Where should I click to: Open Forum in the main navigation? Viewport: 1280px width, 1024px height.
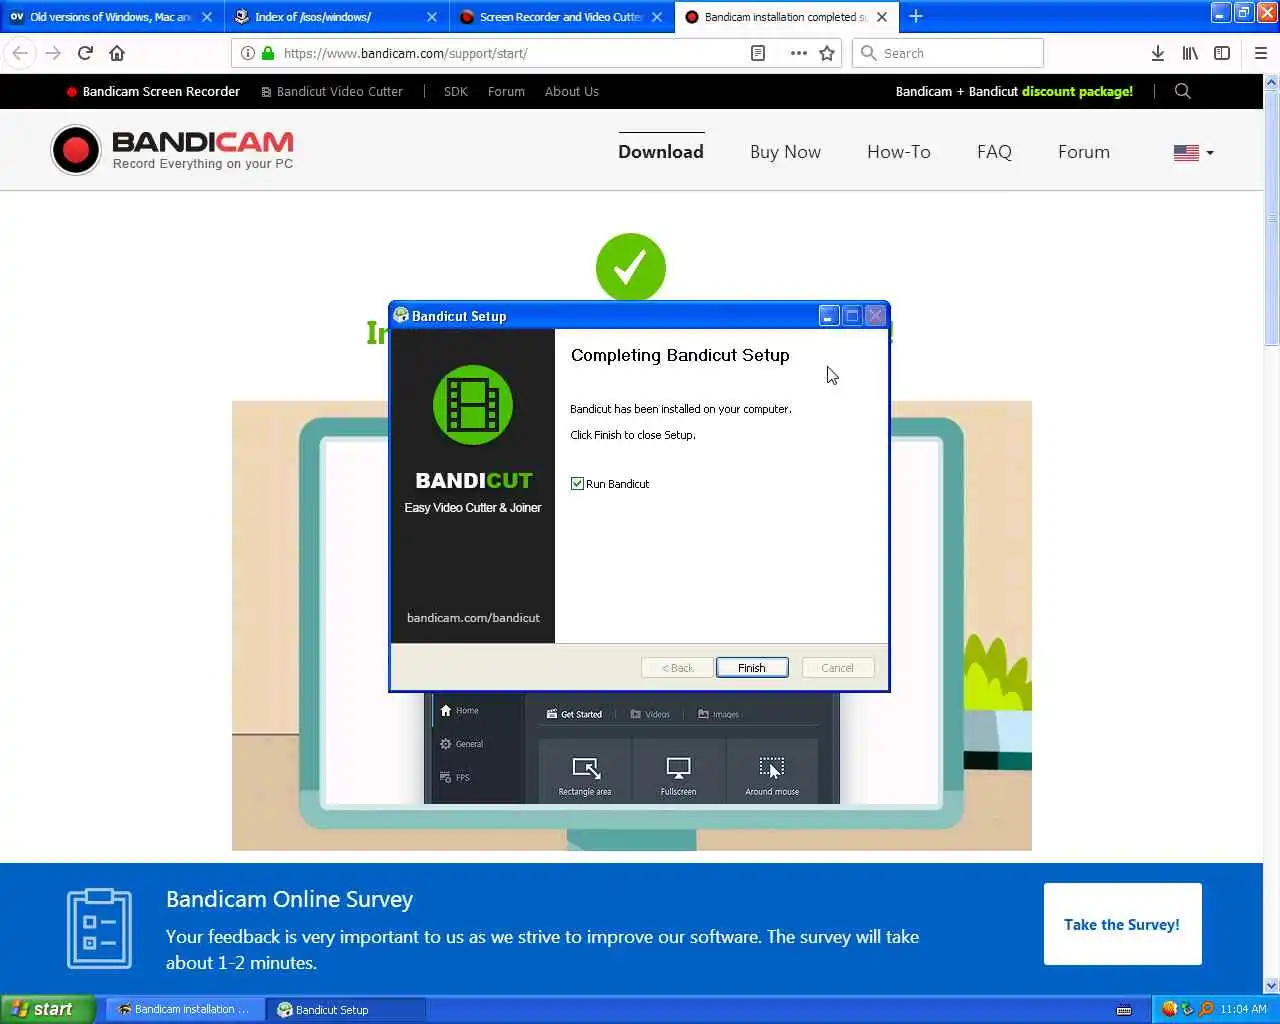[1084, 152]
